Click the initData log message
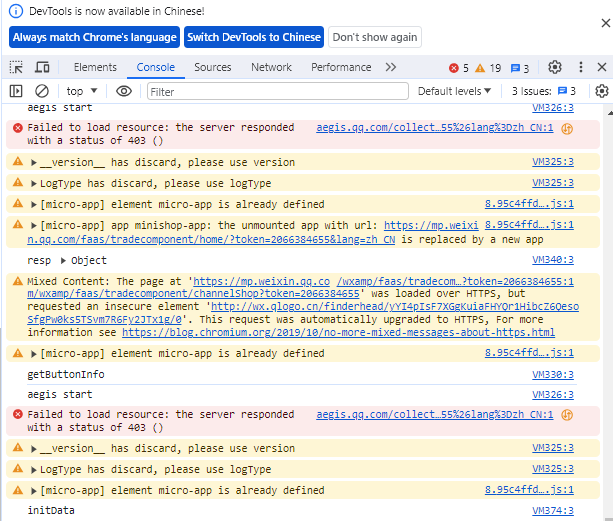 (51, 510)
